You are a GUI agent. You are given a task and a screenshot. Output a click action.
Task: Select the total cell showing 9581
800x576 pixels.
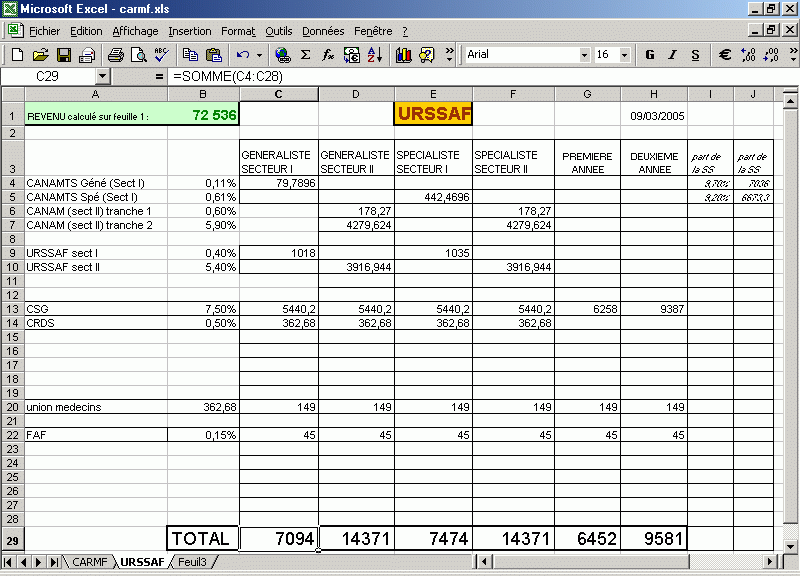point(654,539)
